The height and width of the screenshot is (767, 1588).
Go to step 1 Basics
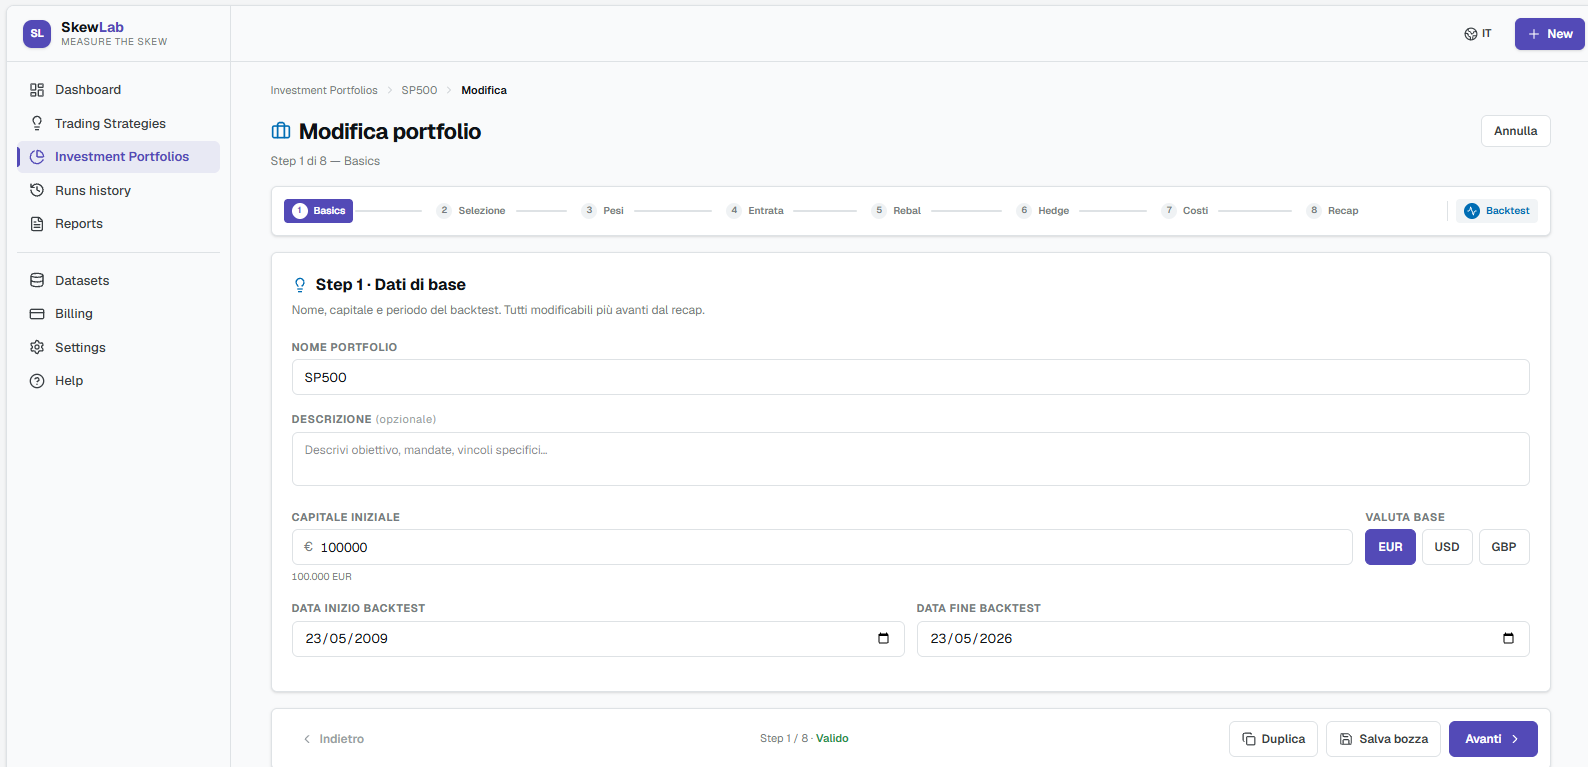coord(318,211)
